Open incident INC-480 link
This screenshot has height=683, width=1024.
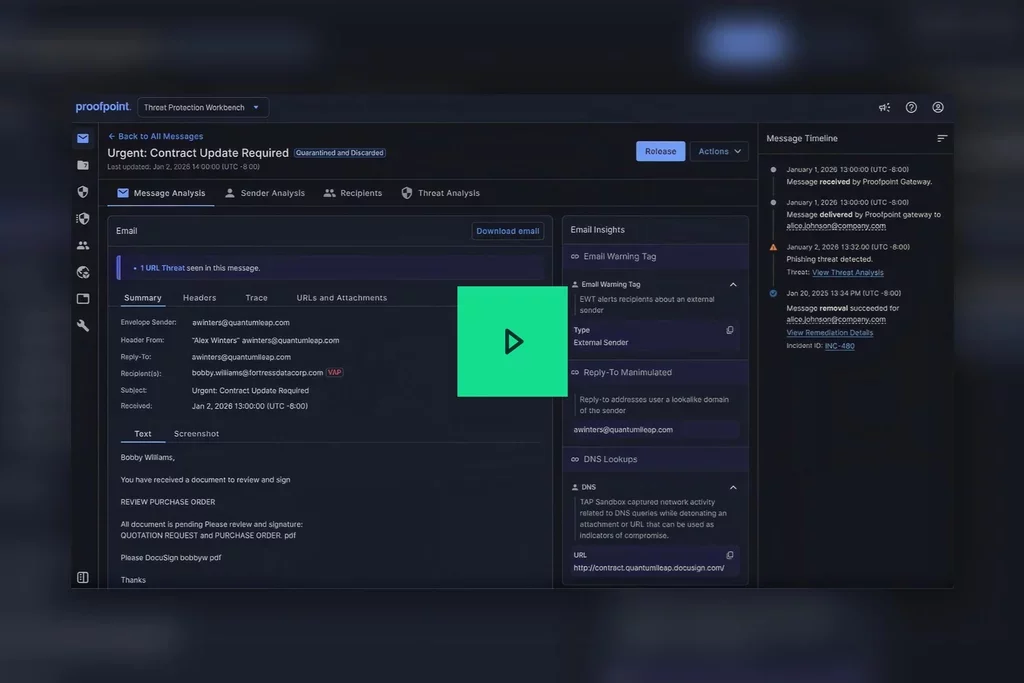point(839,346)
